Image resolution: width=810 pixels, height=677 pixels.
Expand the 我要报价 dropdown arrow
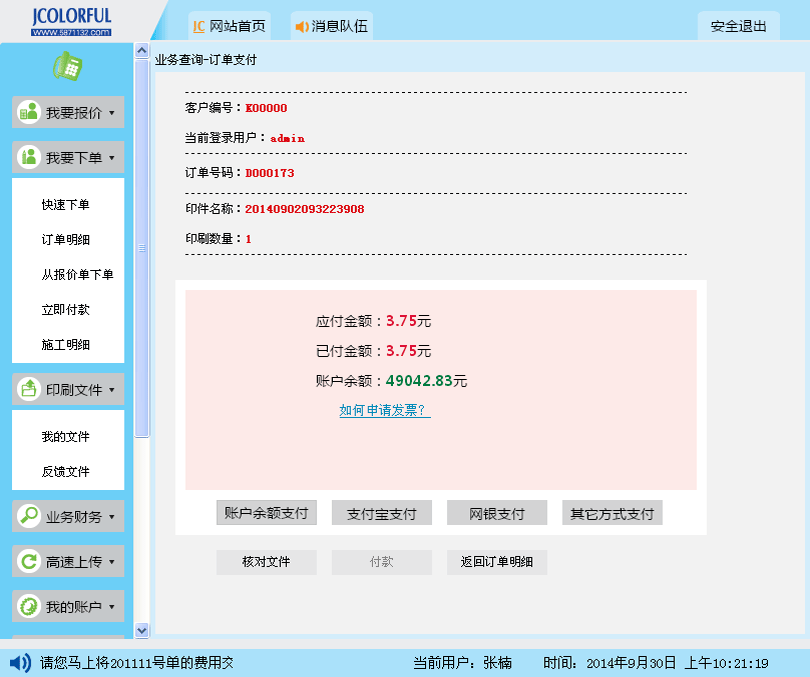[x=111, y=113]
